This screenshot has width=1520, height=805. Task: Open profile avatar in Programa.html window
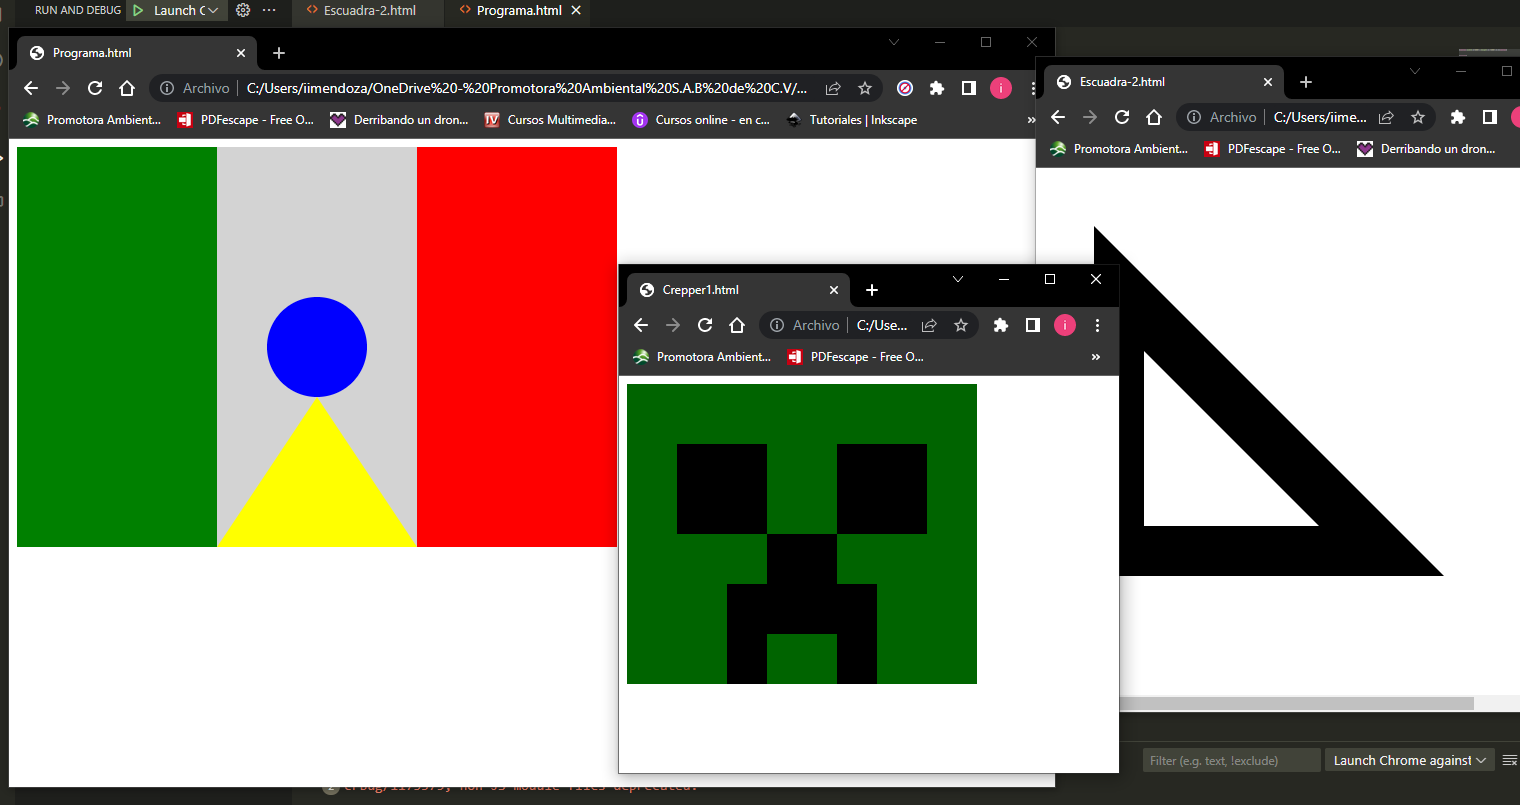(1001, 88)
